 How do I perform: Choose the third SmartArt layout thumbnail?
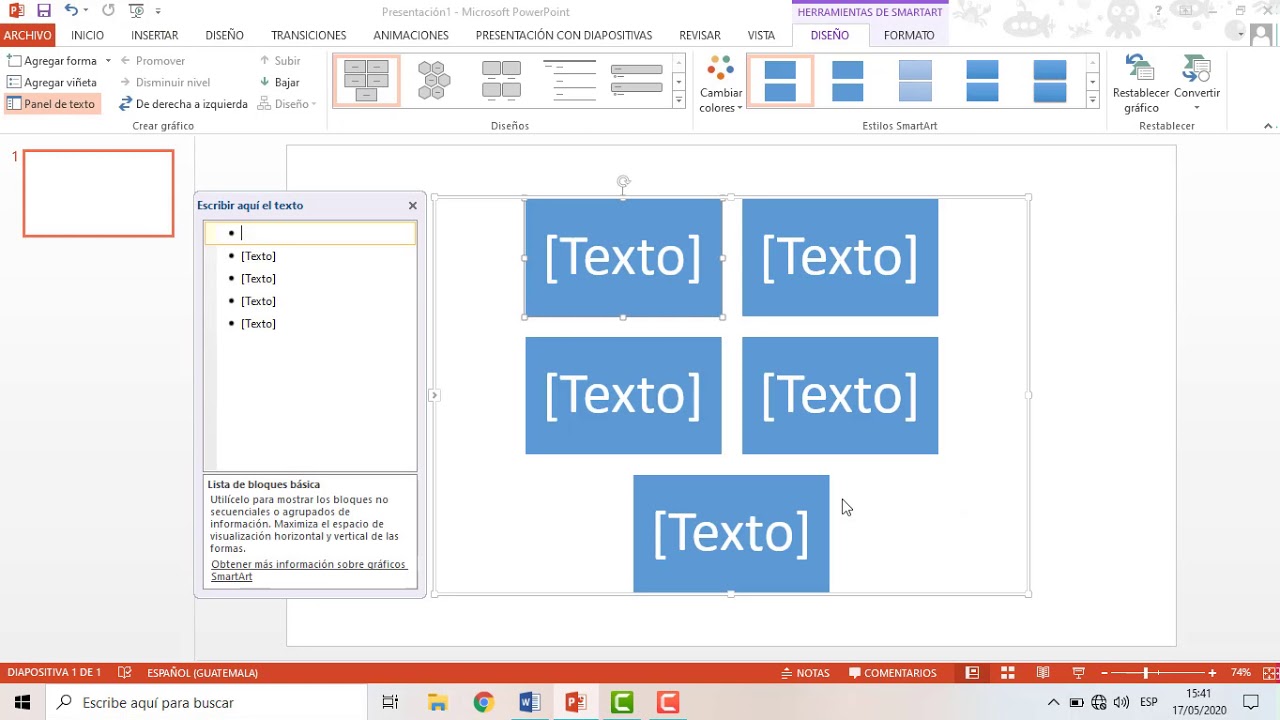[501, 81]
